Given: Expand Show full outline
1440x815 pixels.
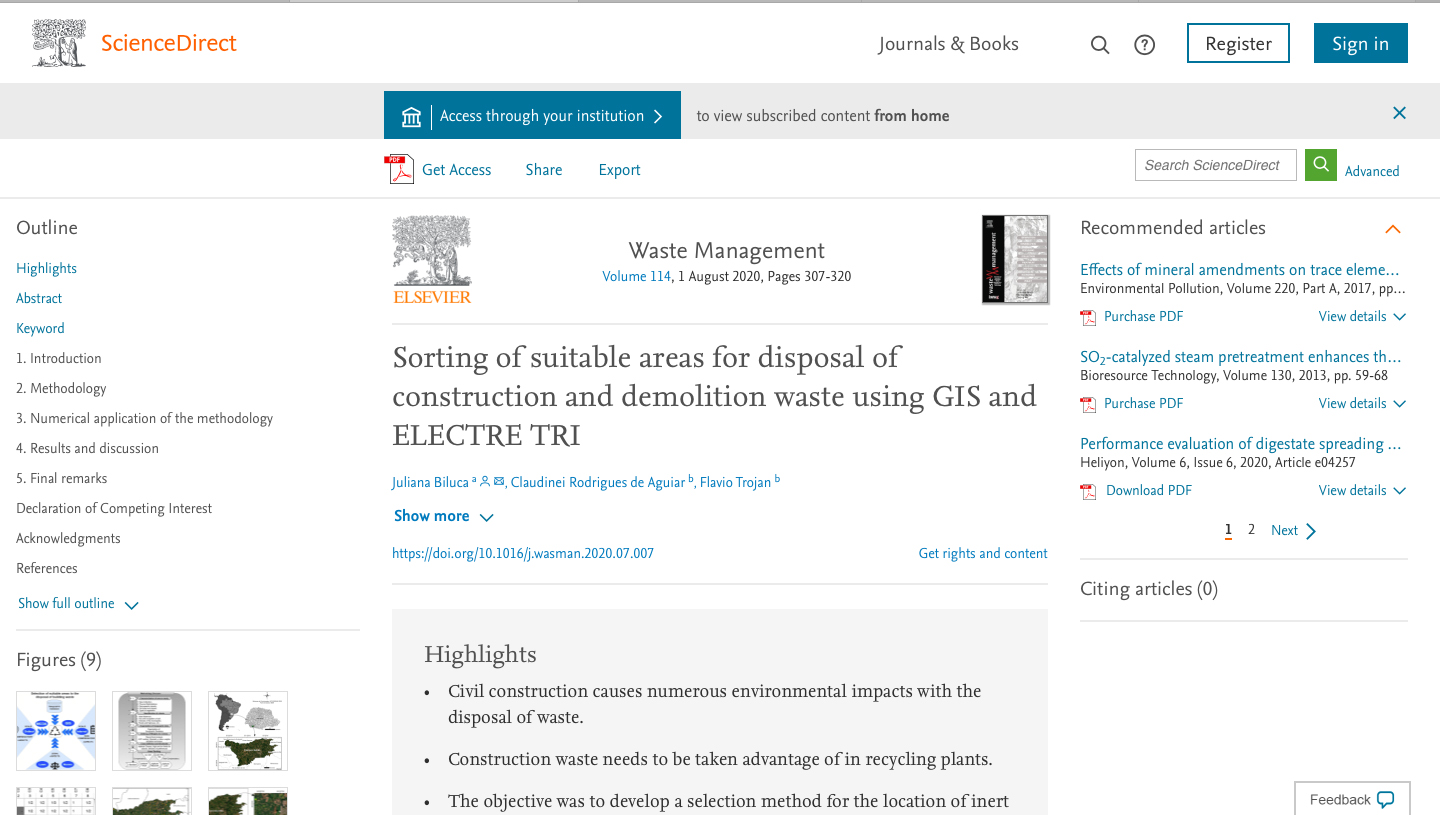Looking at the screenshot, I should pos(78,604).
